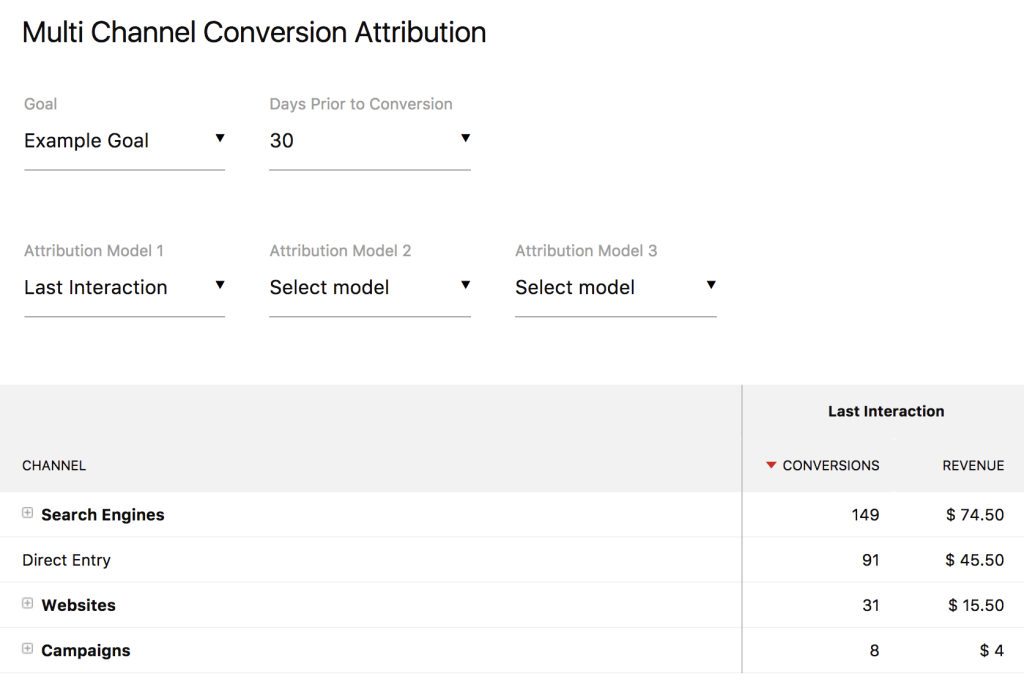Select the Websites channel label

(78, 605)
